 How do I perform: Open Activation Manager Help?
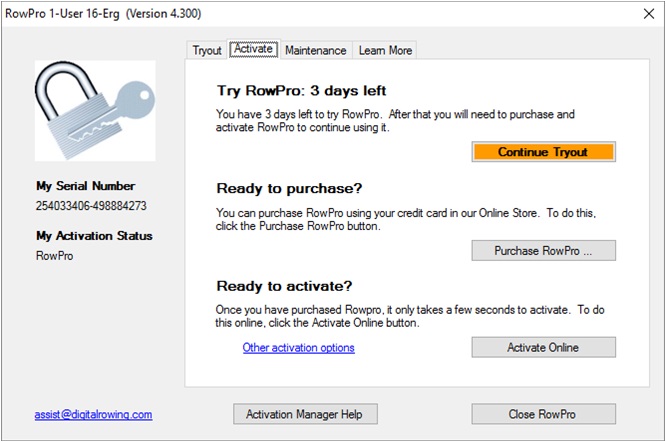tap(305, 414)
